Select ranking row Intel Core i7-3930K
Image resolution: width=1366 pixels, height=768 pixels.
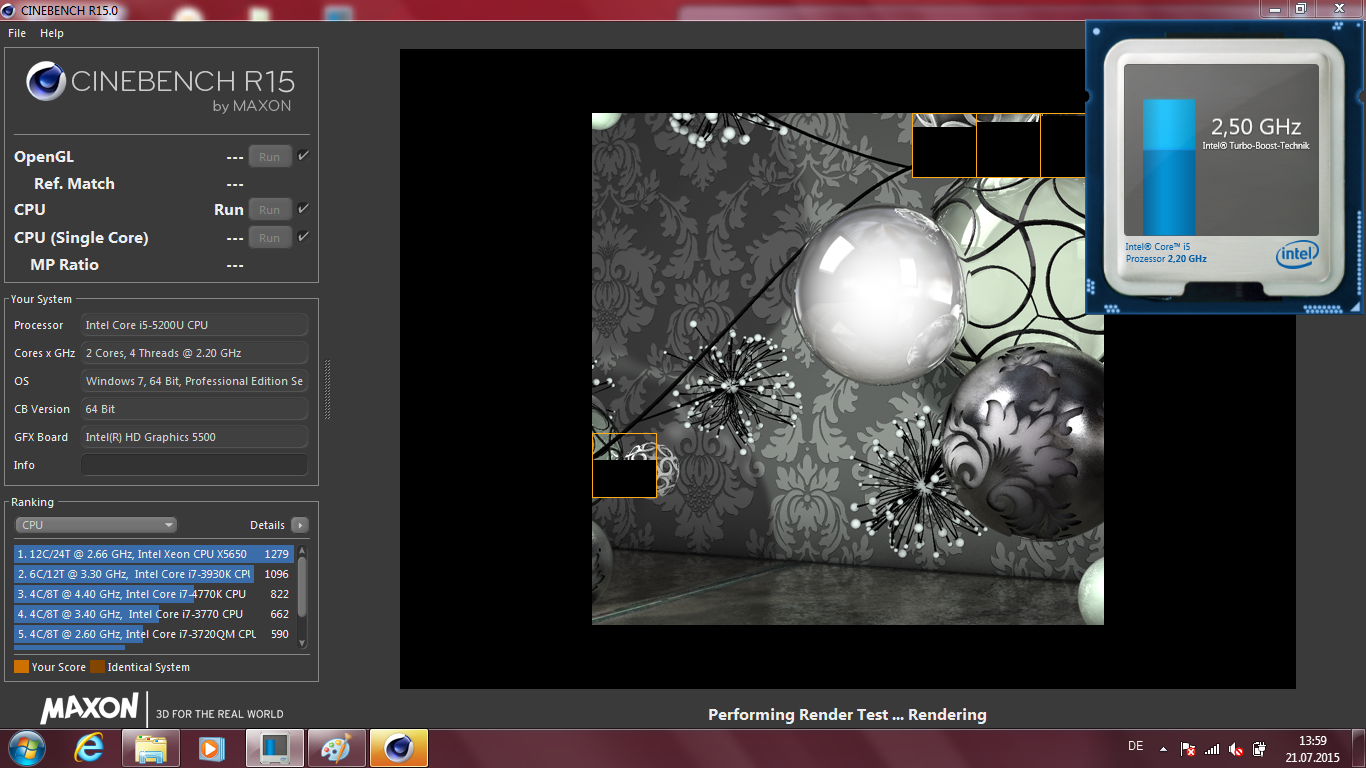point(153,574)
